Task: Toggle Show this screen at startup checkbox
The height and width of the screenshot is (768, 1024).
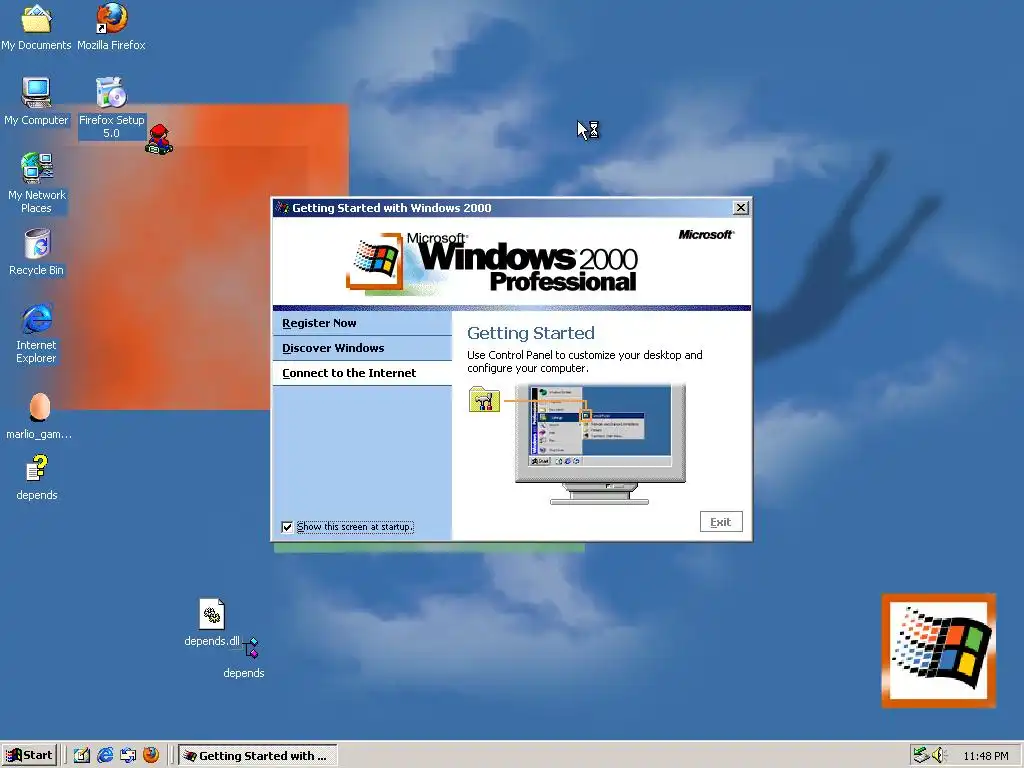Action: coord(287,527)
